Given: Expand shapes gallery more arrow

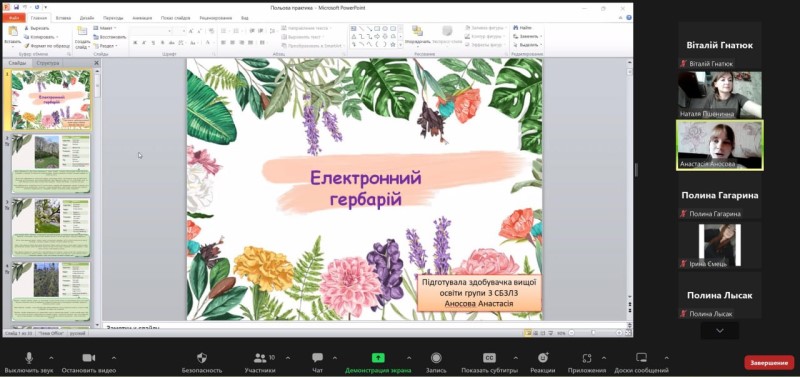Looking at the screenshot, I should (x=400, y=45).
